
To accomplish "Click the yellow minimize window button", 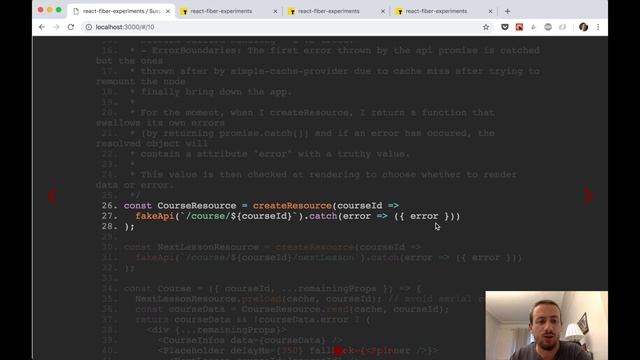I will (x=49, y=10).
